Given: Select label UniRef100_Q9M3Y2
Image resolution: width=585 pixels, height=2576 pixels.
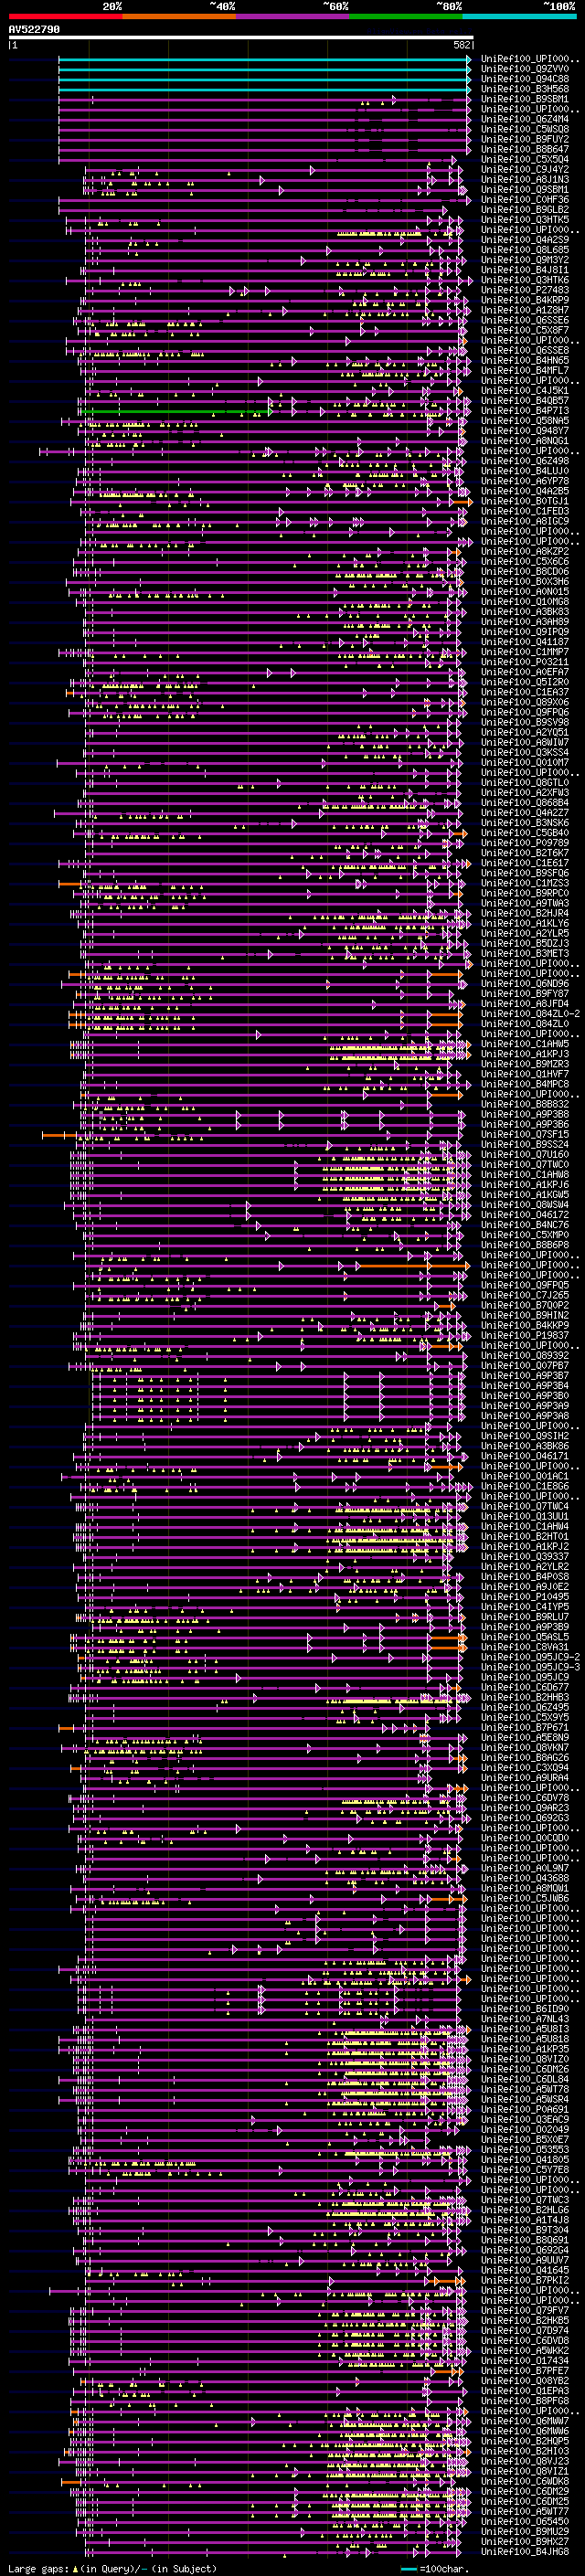Looking at the screenshot, I should tap(525, 260).
